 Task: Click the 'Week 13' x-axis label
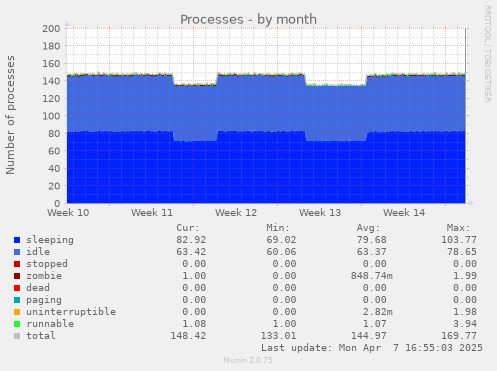(x=320, y=213)
